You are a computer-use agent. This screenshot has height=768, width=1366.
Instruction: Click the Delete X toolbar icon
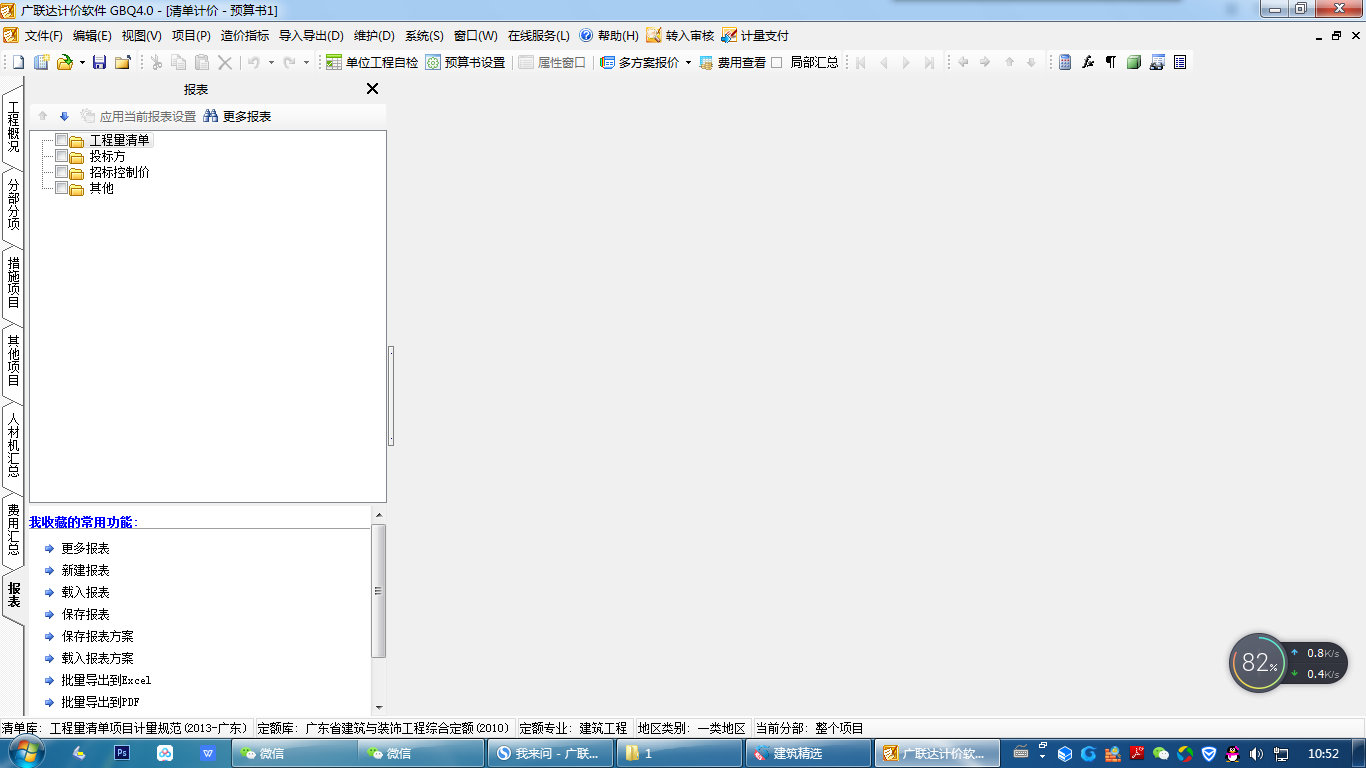225,62
